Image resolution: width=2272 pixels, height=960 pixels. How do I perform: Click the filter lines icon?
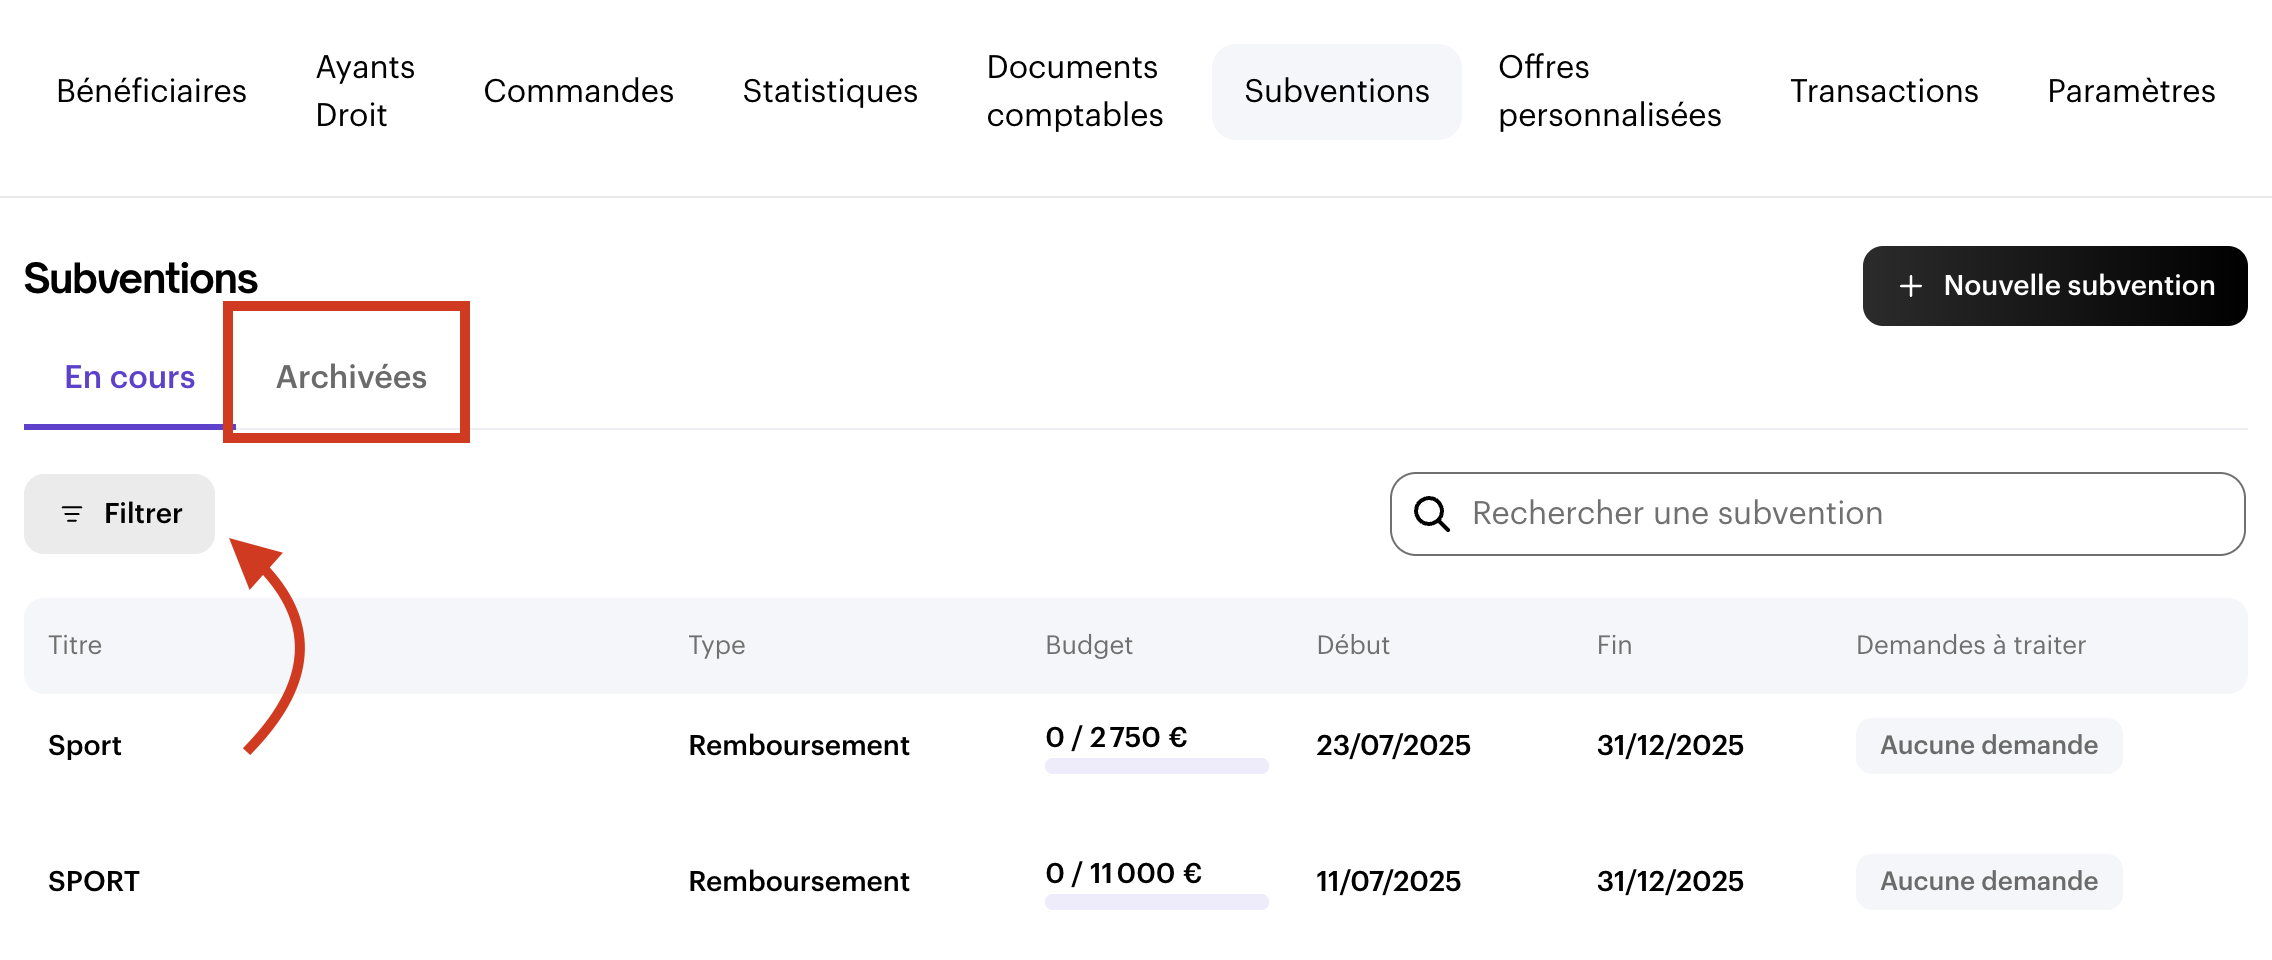point(72,514)
